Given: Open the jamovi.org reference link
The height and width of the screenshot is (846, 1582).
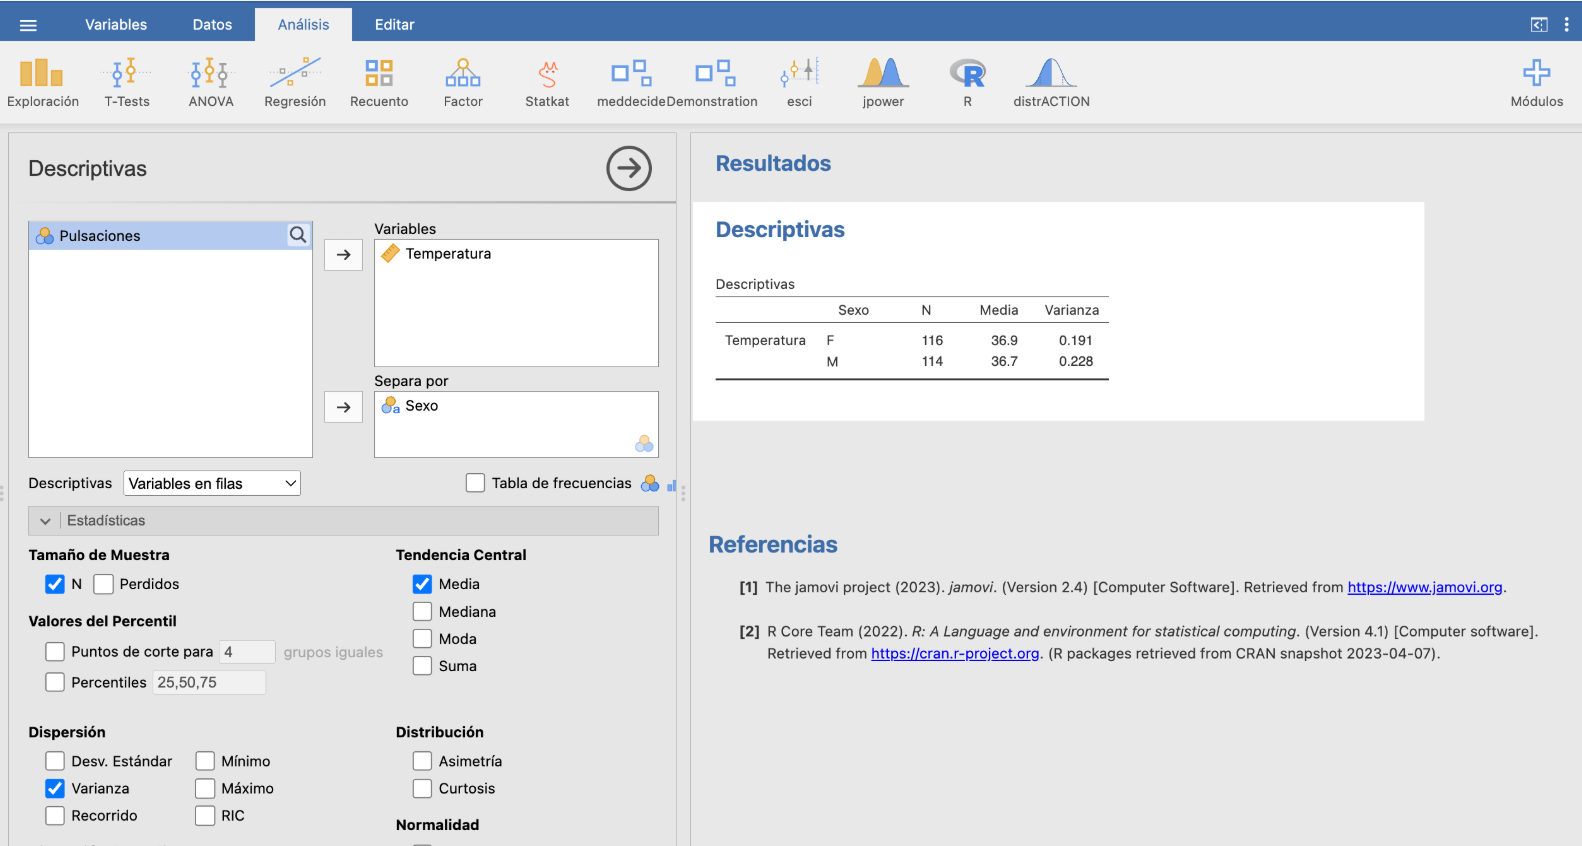Looking at the screenshot, I should click(x=1425, y=588).
